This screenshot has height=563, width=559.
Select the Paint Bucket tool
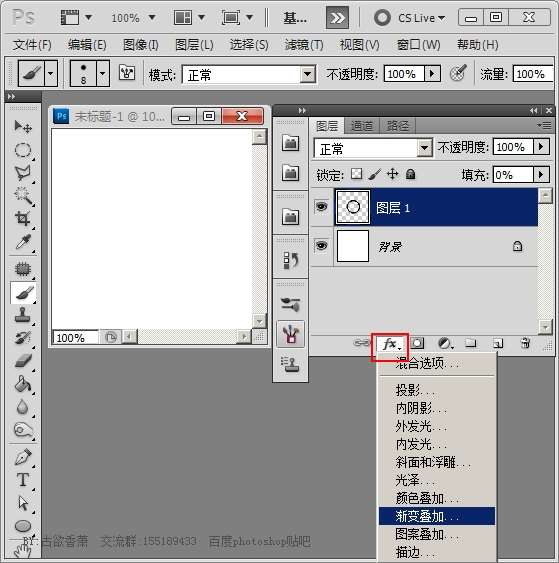click(23, 384)
